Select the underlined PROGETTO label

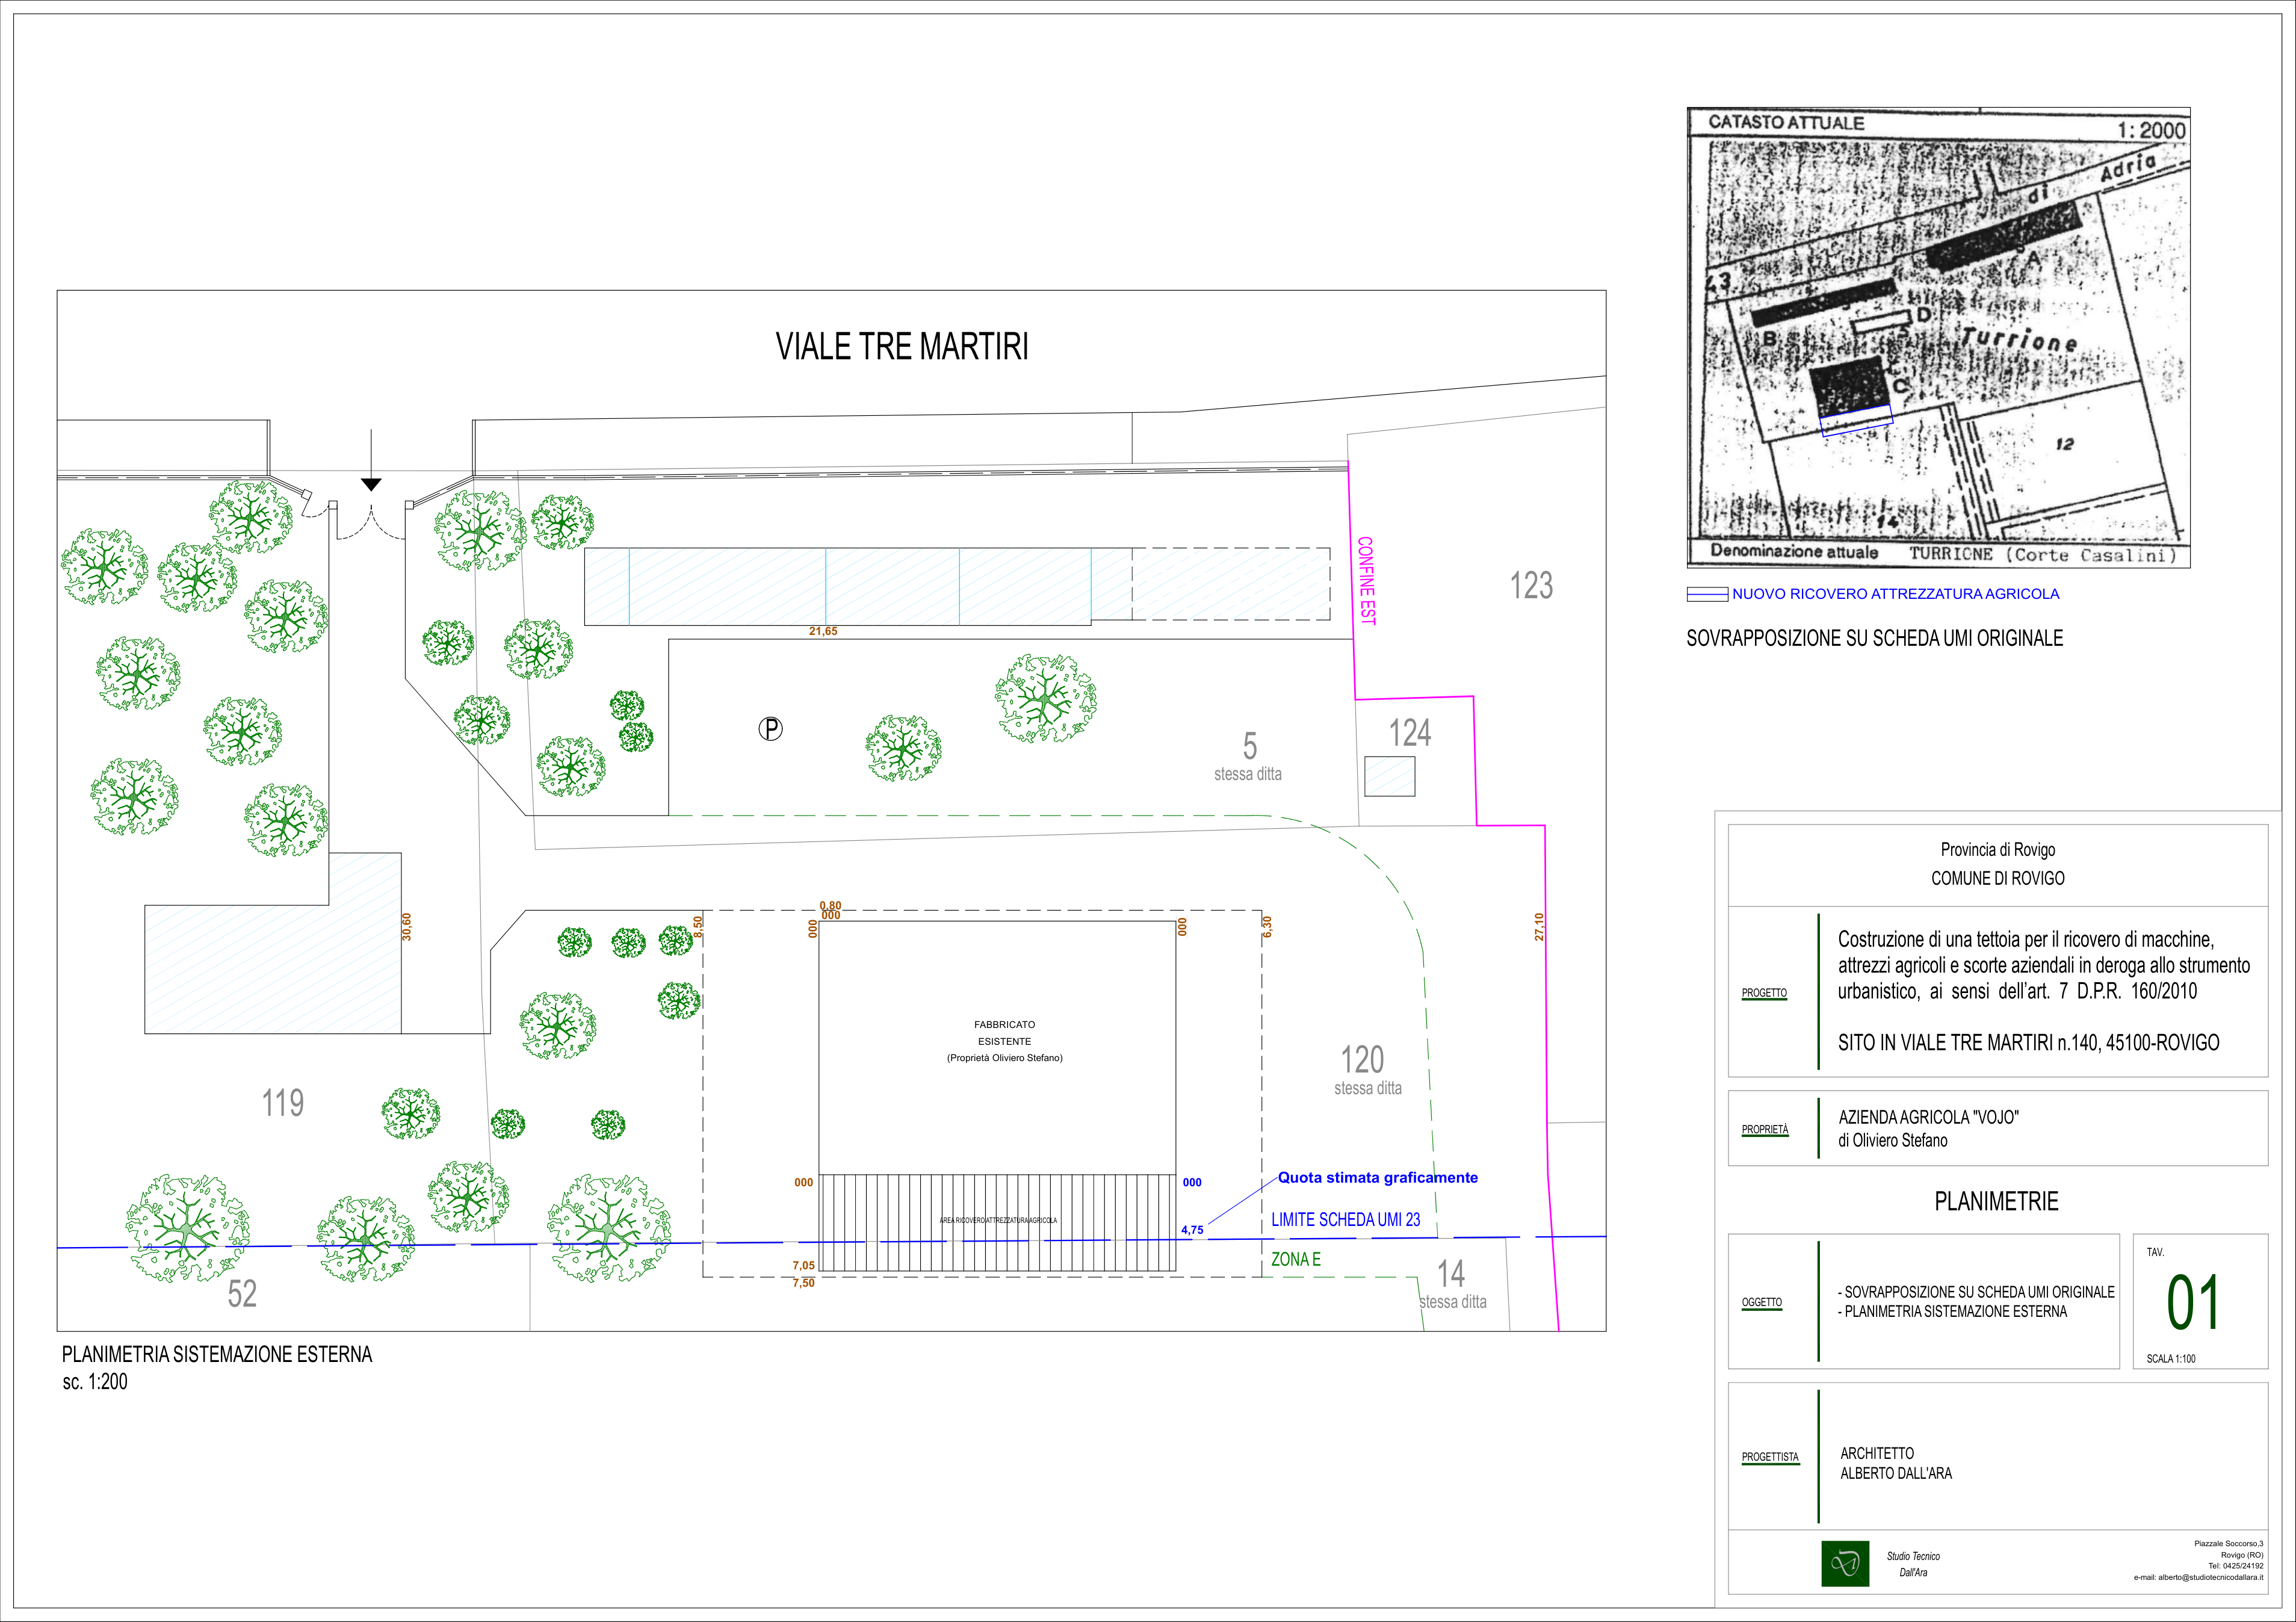tap(1764, 994)
